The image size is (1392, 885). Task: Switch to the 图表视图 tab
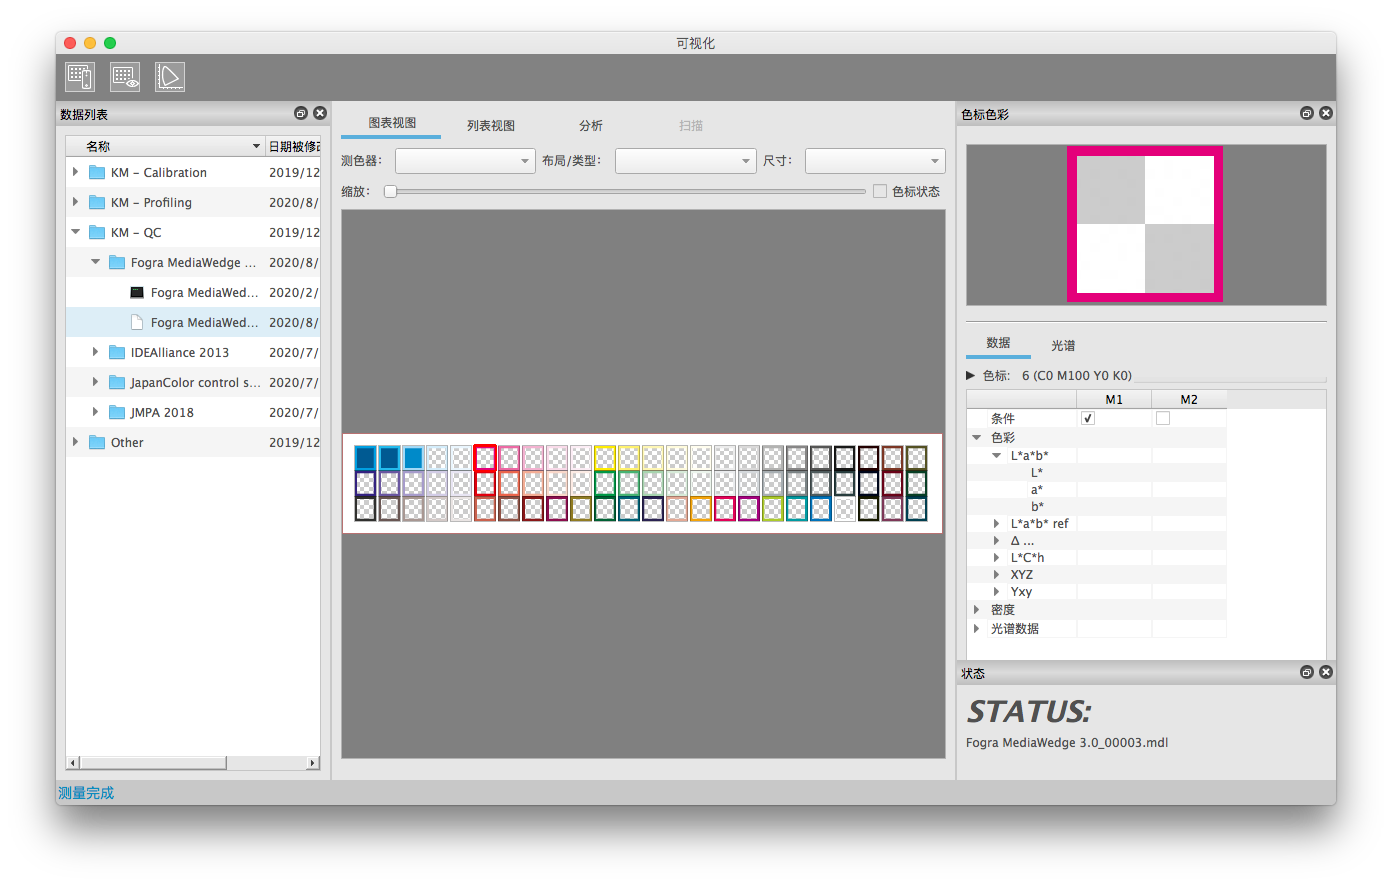[391, 123]
